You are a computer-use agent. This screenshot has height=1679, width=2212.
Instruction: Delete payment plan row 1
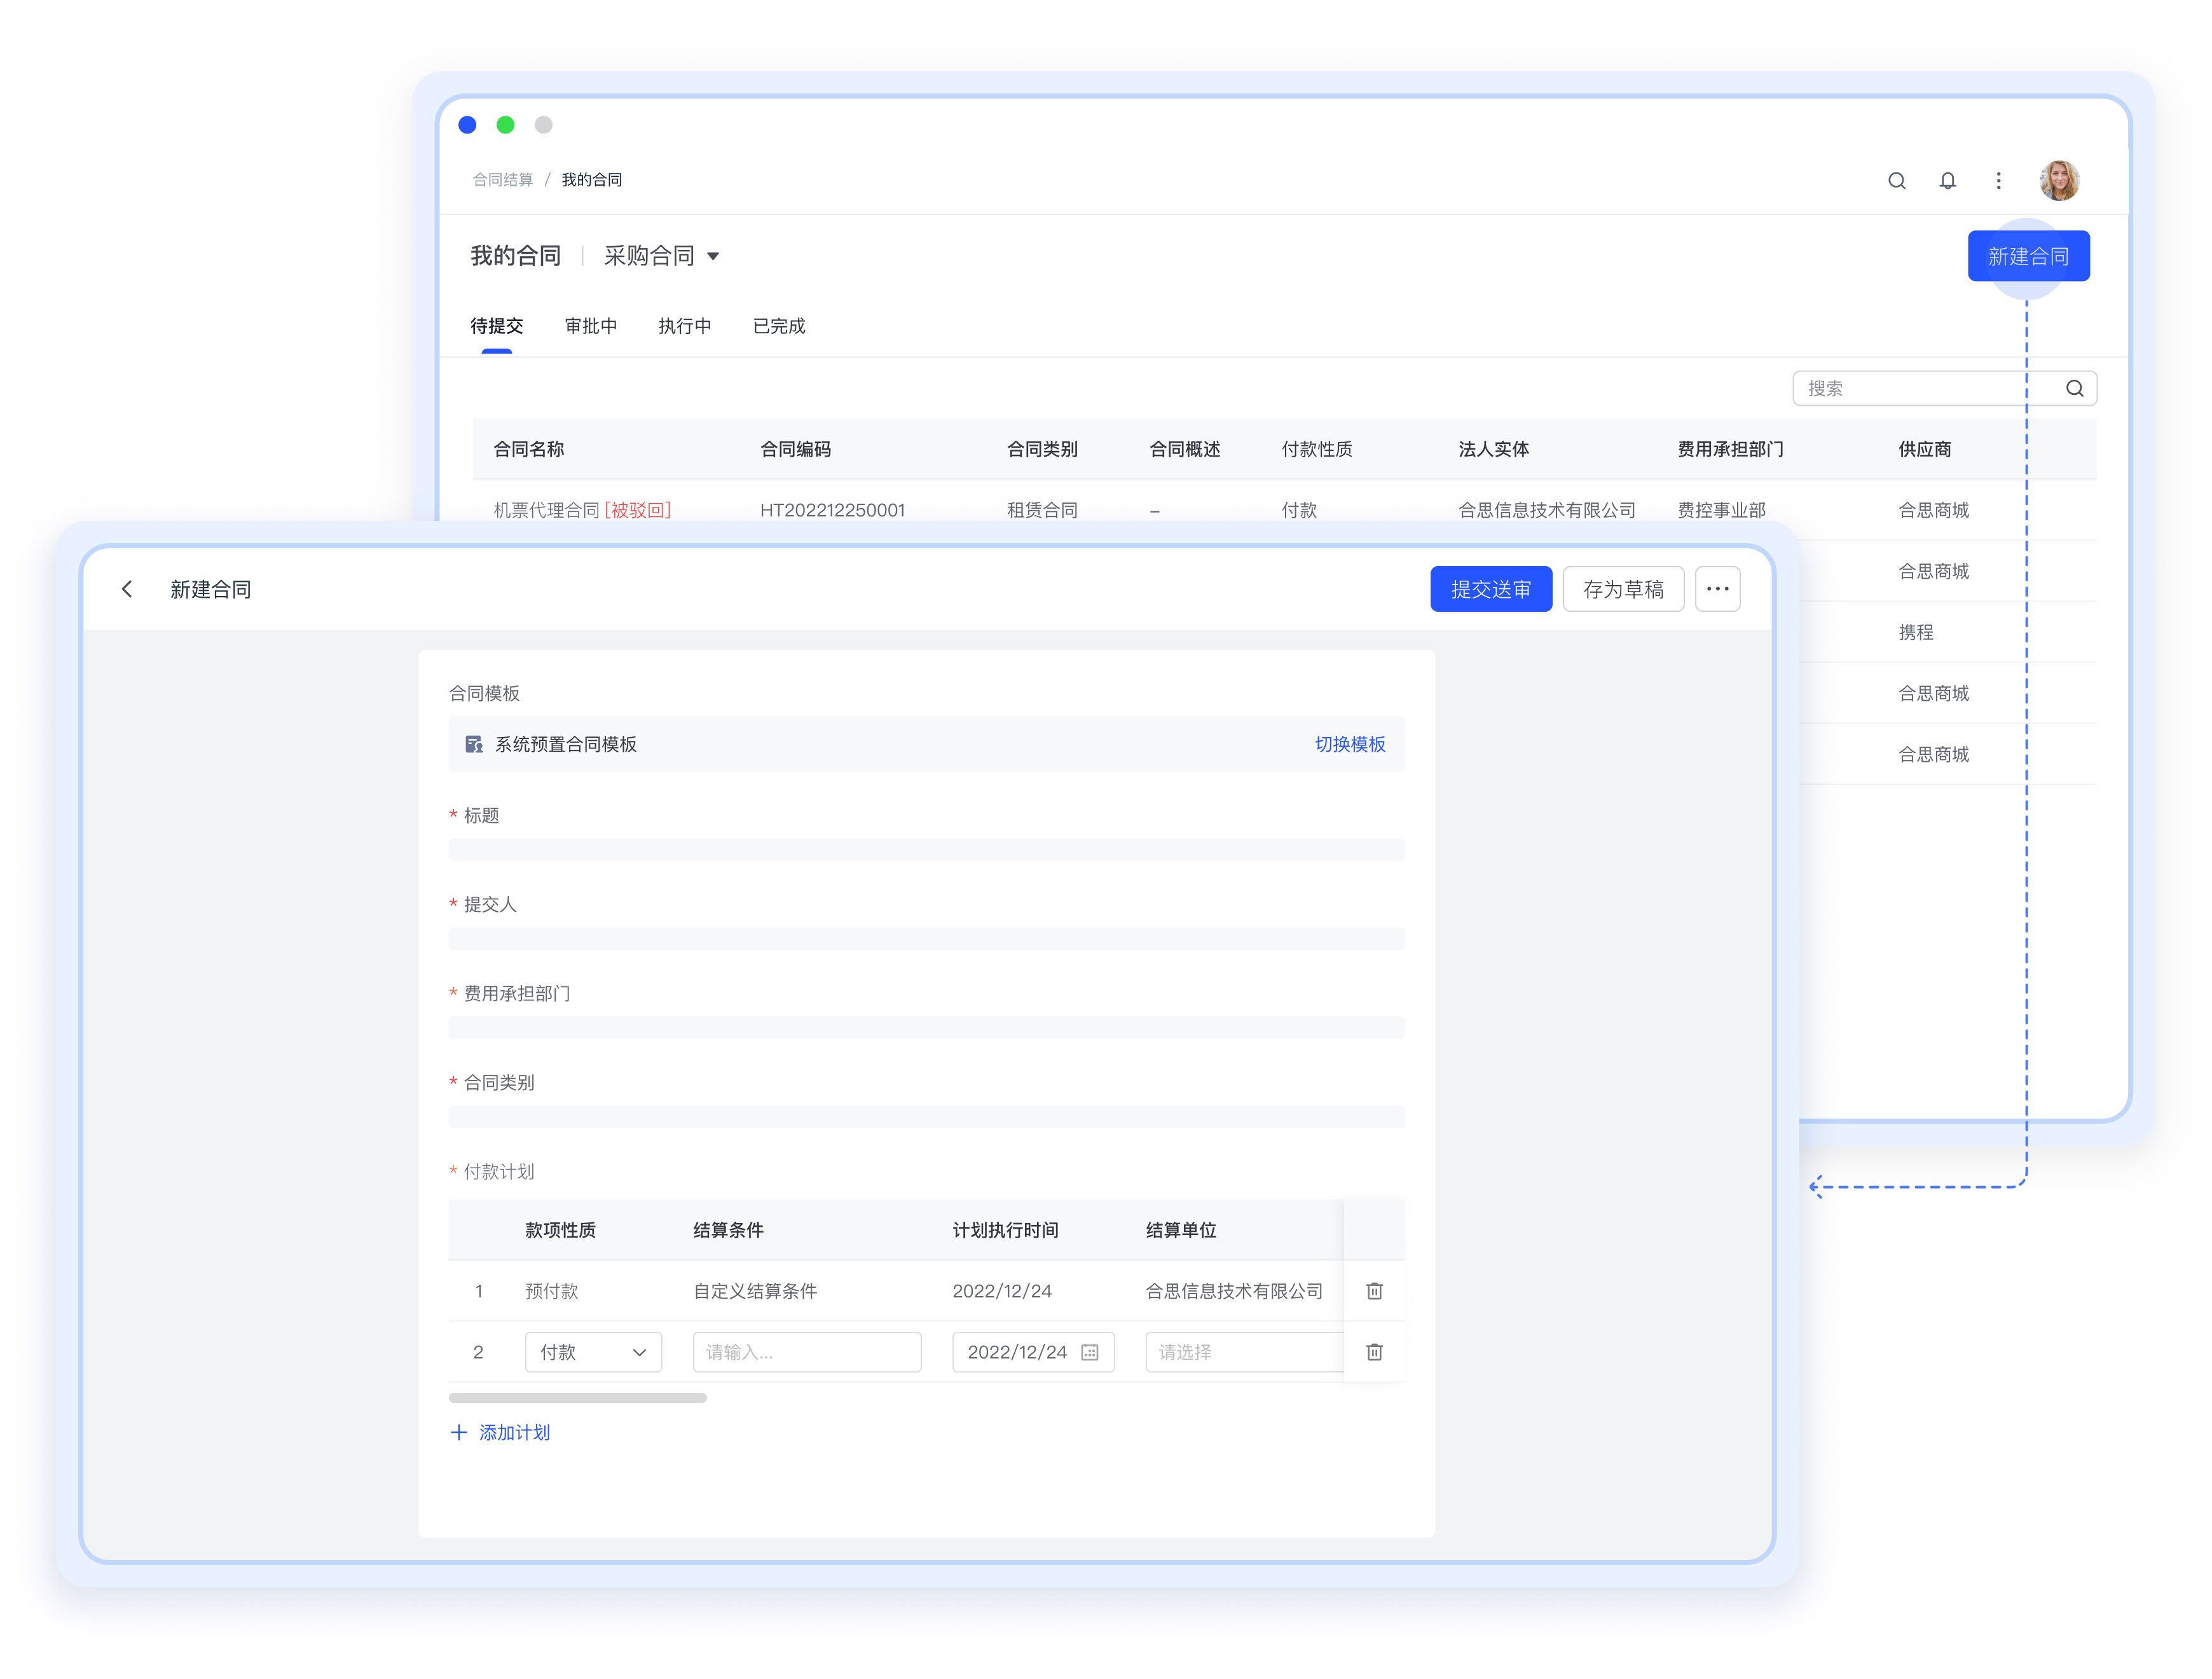(x=1374, y=1291)
